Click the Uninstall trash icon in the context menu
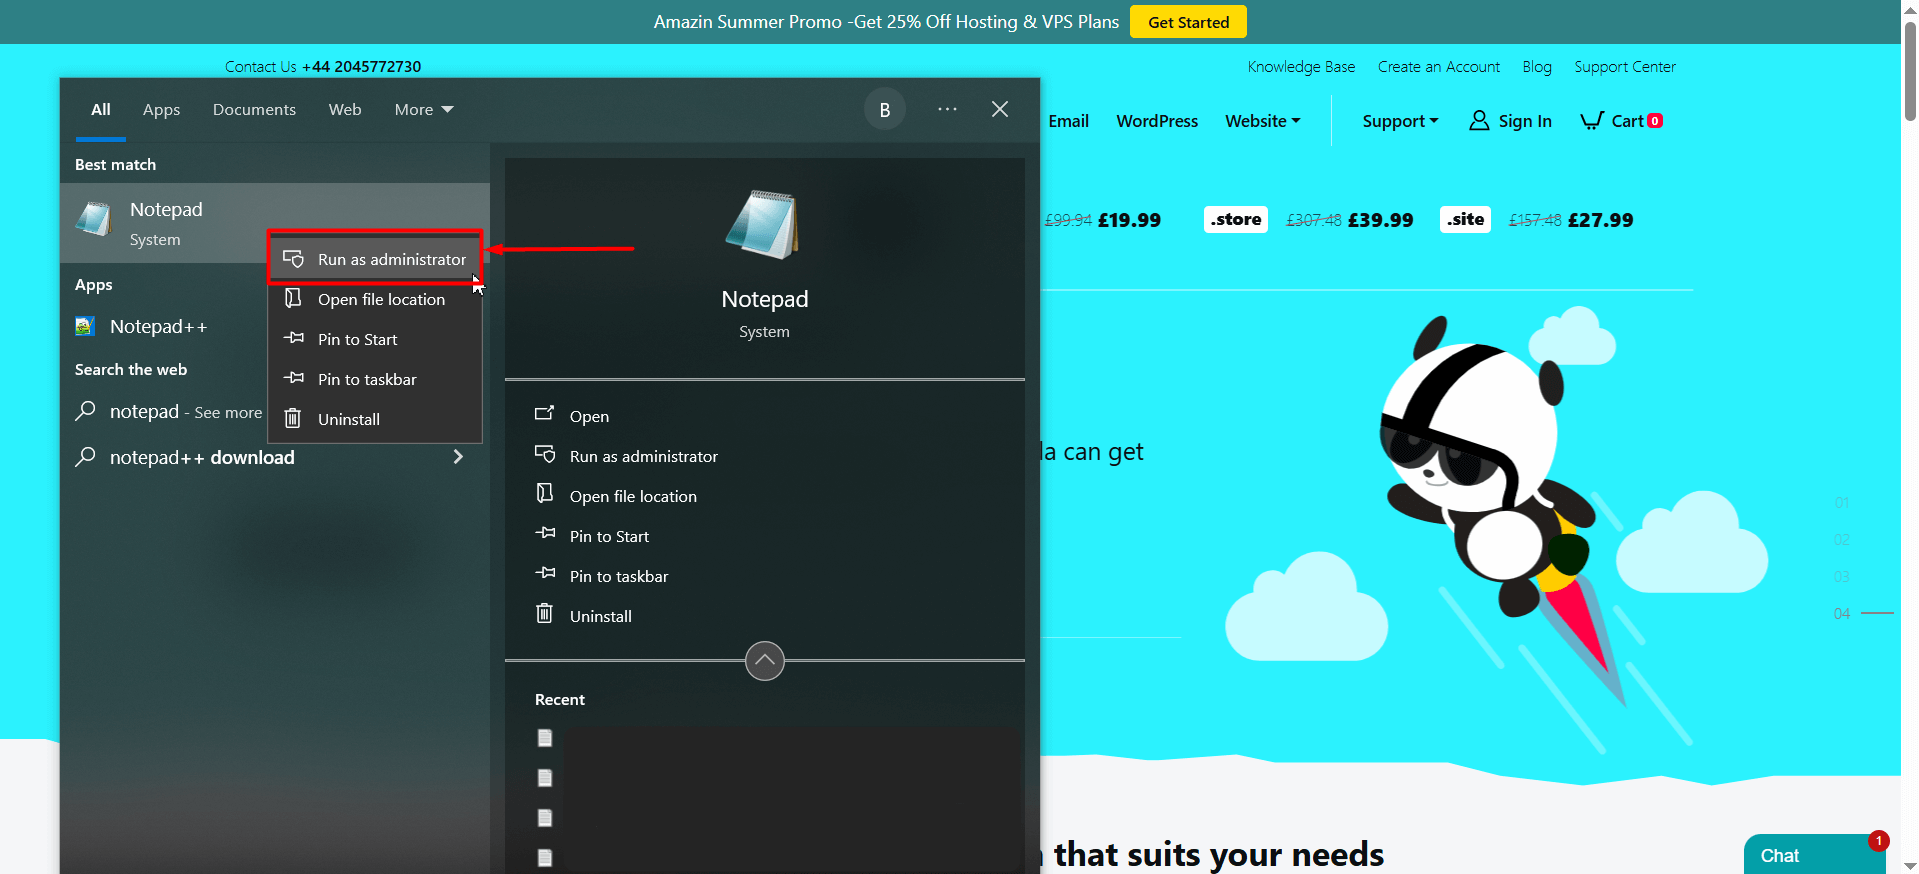This screenshot has width=1919, height=874. (293, 418)
